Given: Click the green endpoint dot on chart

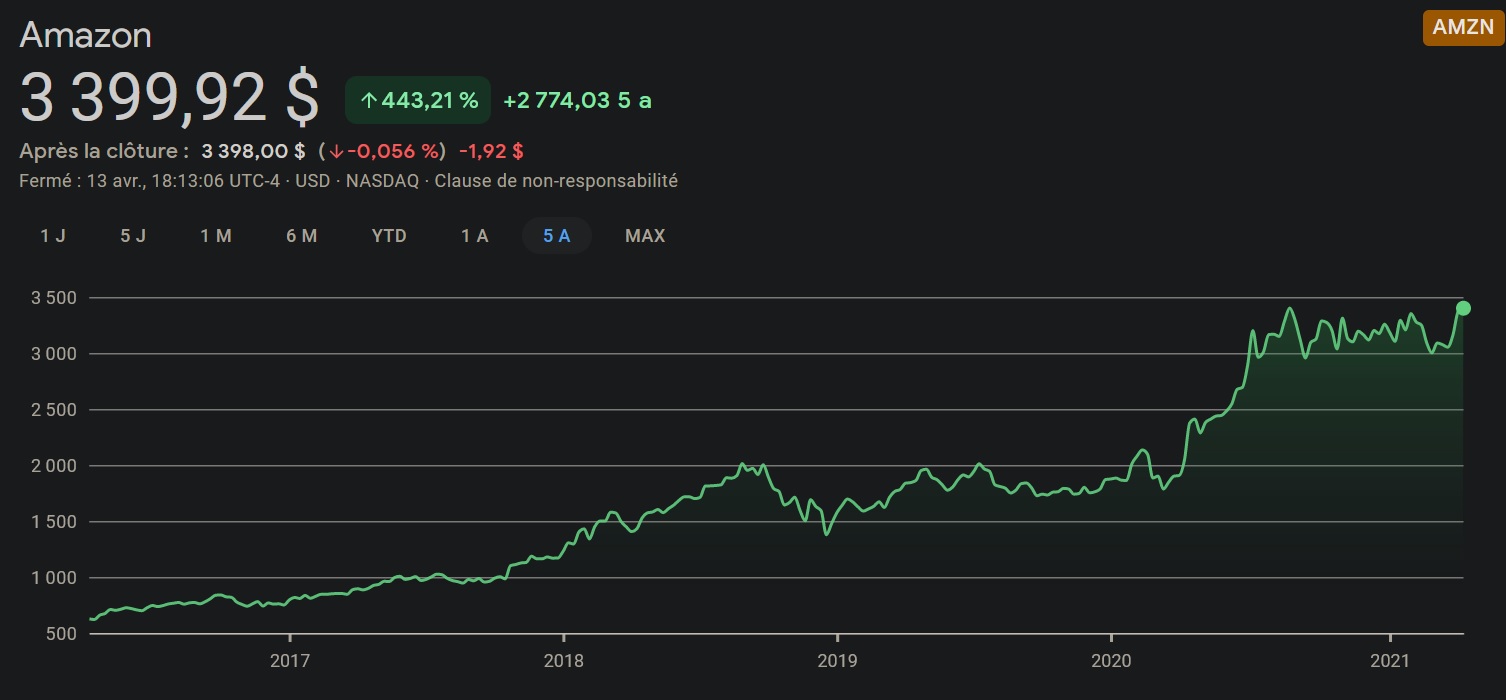Looking at the screenshot, I should [1463, 308].
